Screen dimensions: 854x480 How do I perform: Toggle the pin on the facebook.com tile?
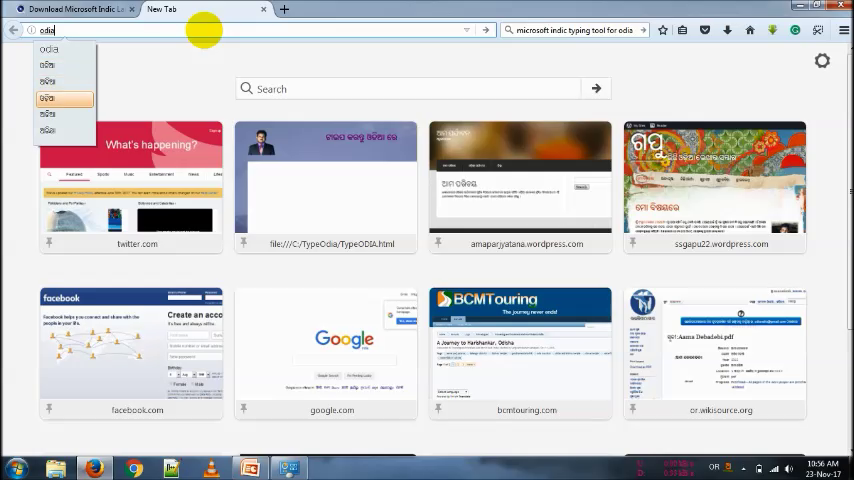(49, 409)
